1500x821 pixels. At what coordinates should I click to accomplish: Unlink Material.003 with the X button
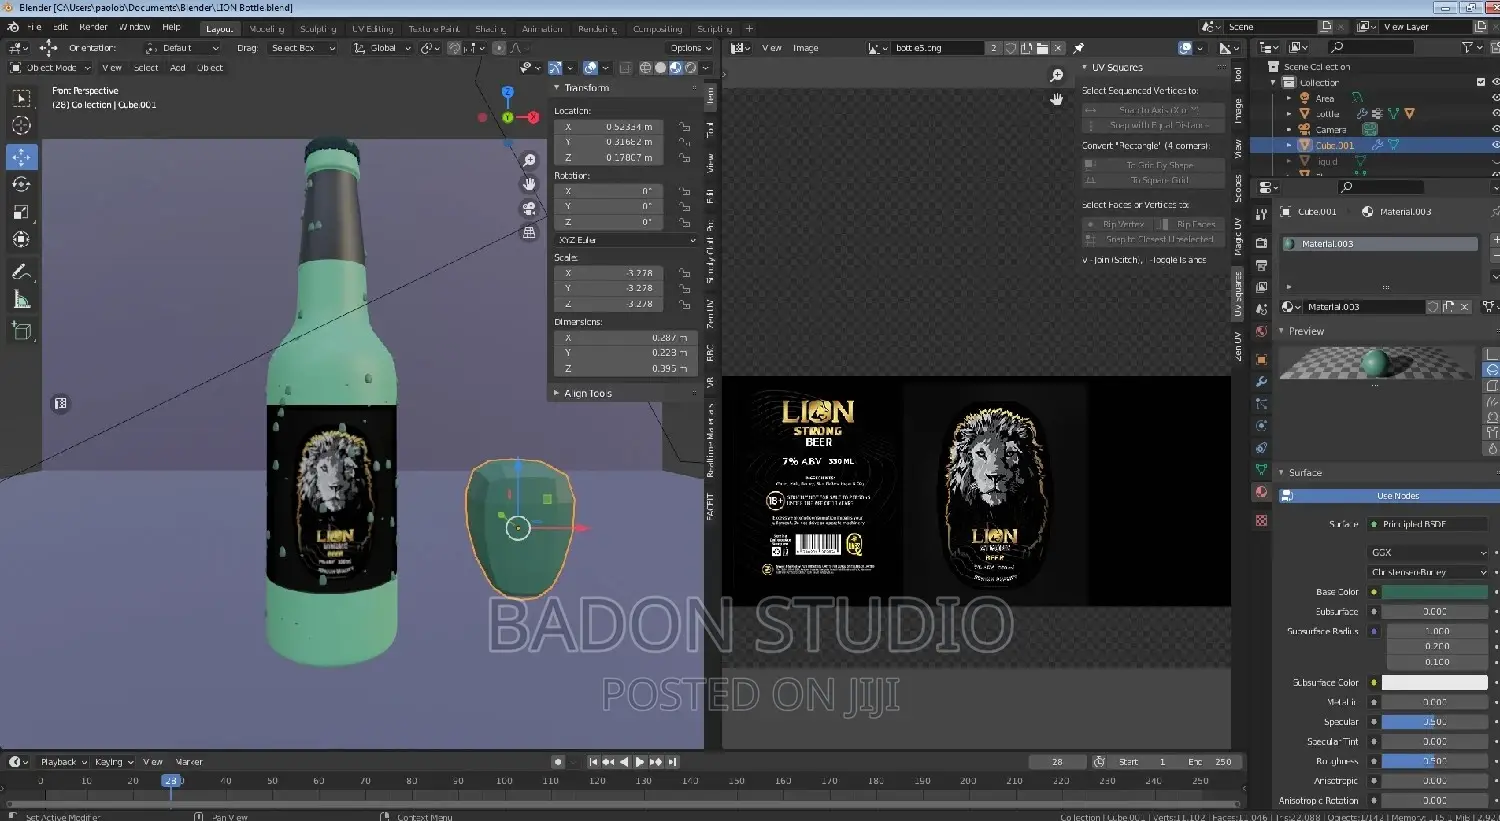pos(1464,307)
